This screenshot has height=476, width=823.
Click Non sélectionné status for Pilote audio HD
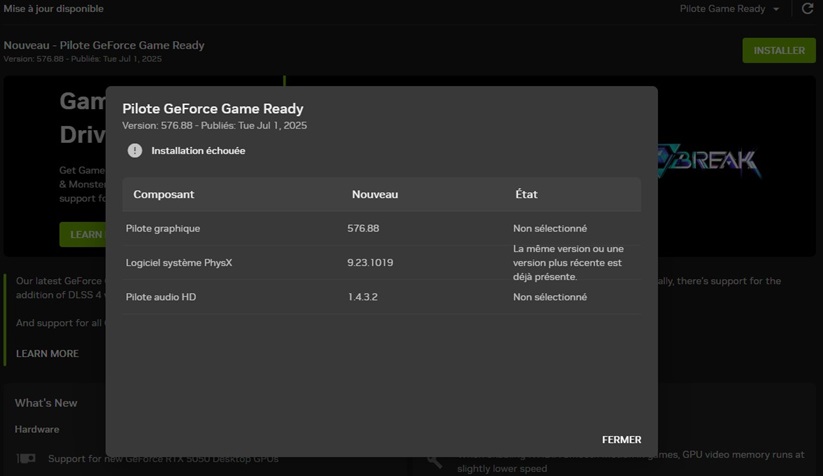tap(550, 297)
